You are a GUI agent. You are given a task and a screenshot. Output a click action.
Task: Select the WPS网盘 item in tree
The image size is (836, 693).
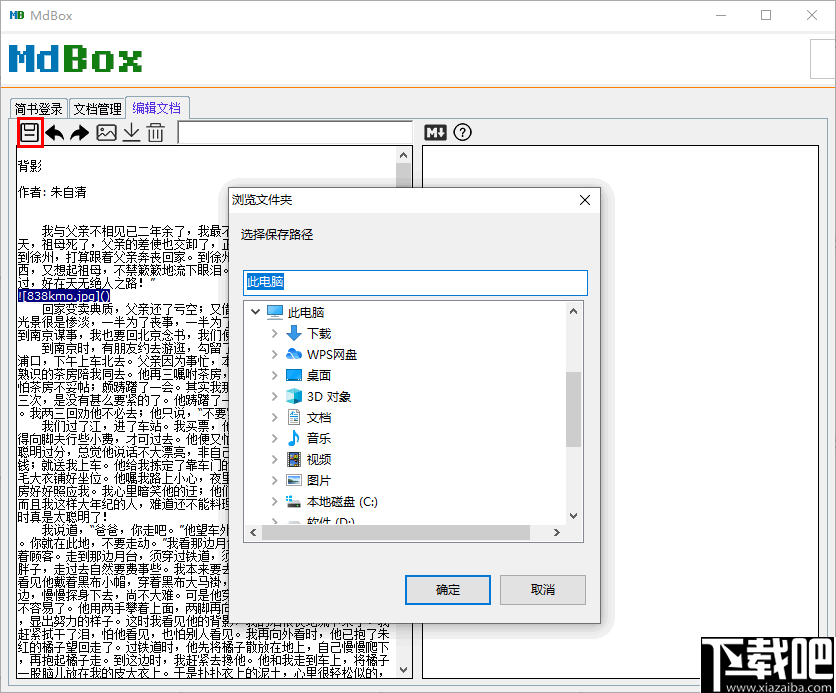[332, 354]
